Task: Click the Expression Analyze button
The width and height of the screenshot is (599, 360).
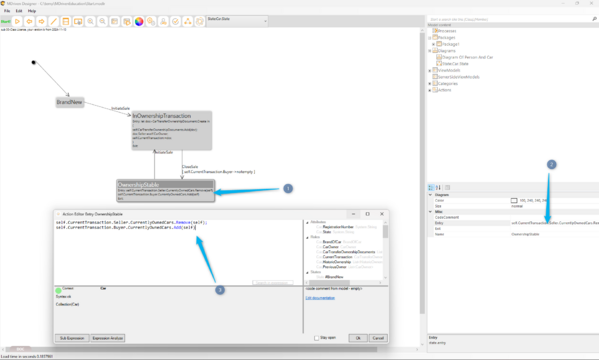Action: [108, 338]
